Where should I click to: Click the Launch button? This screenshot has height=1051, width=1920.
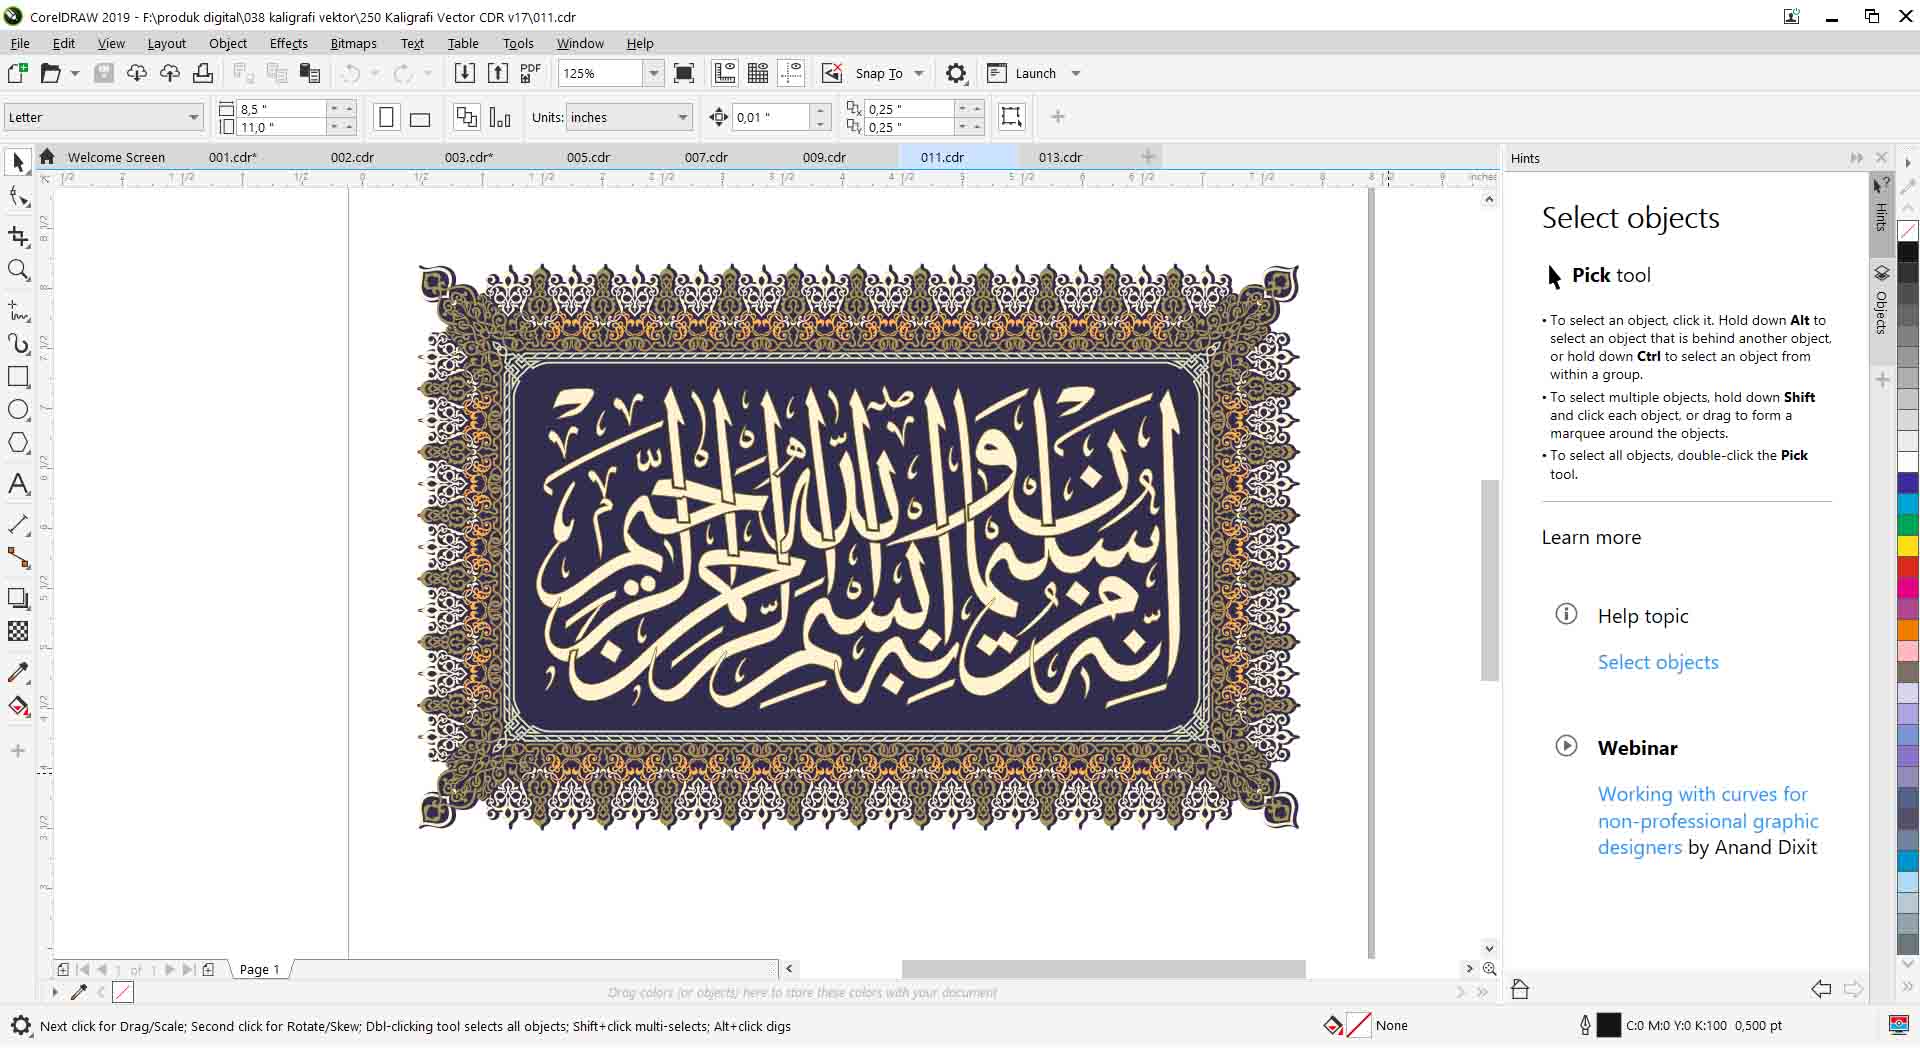[1035, 73]
